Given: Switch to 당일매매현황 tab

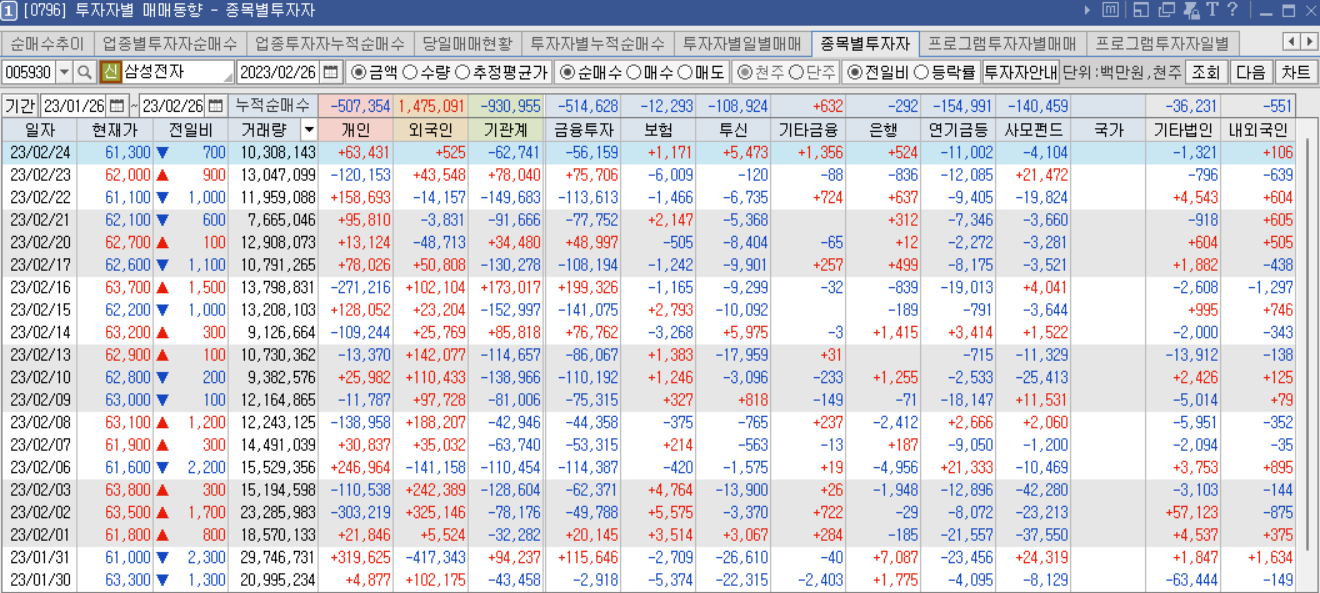Looking at the screenshot, I should click(467, 44).
